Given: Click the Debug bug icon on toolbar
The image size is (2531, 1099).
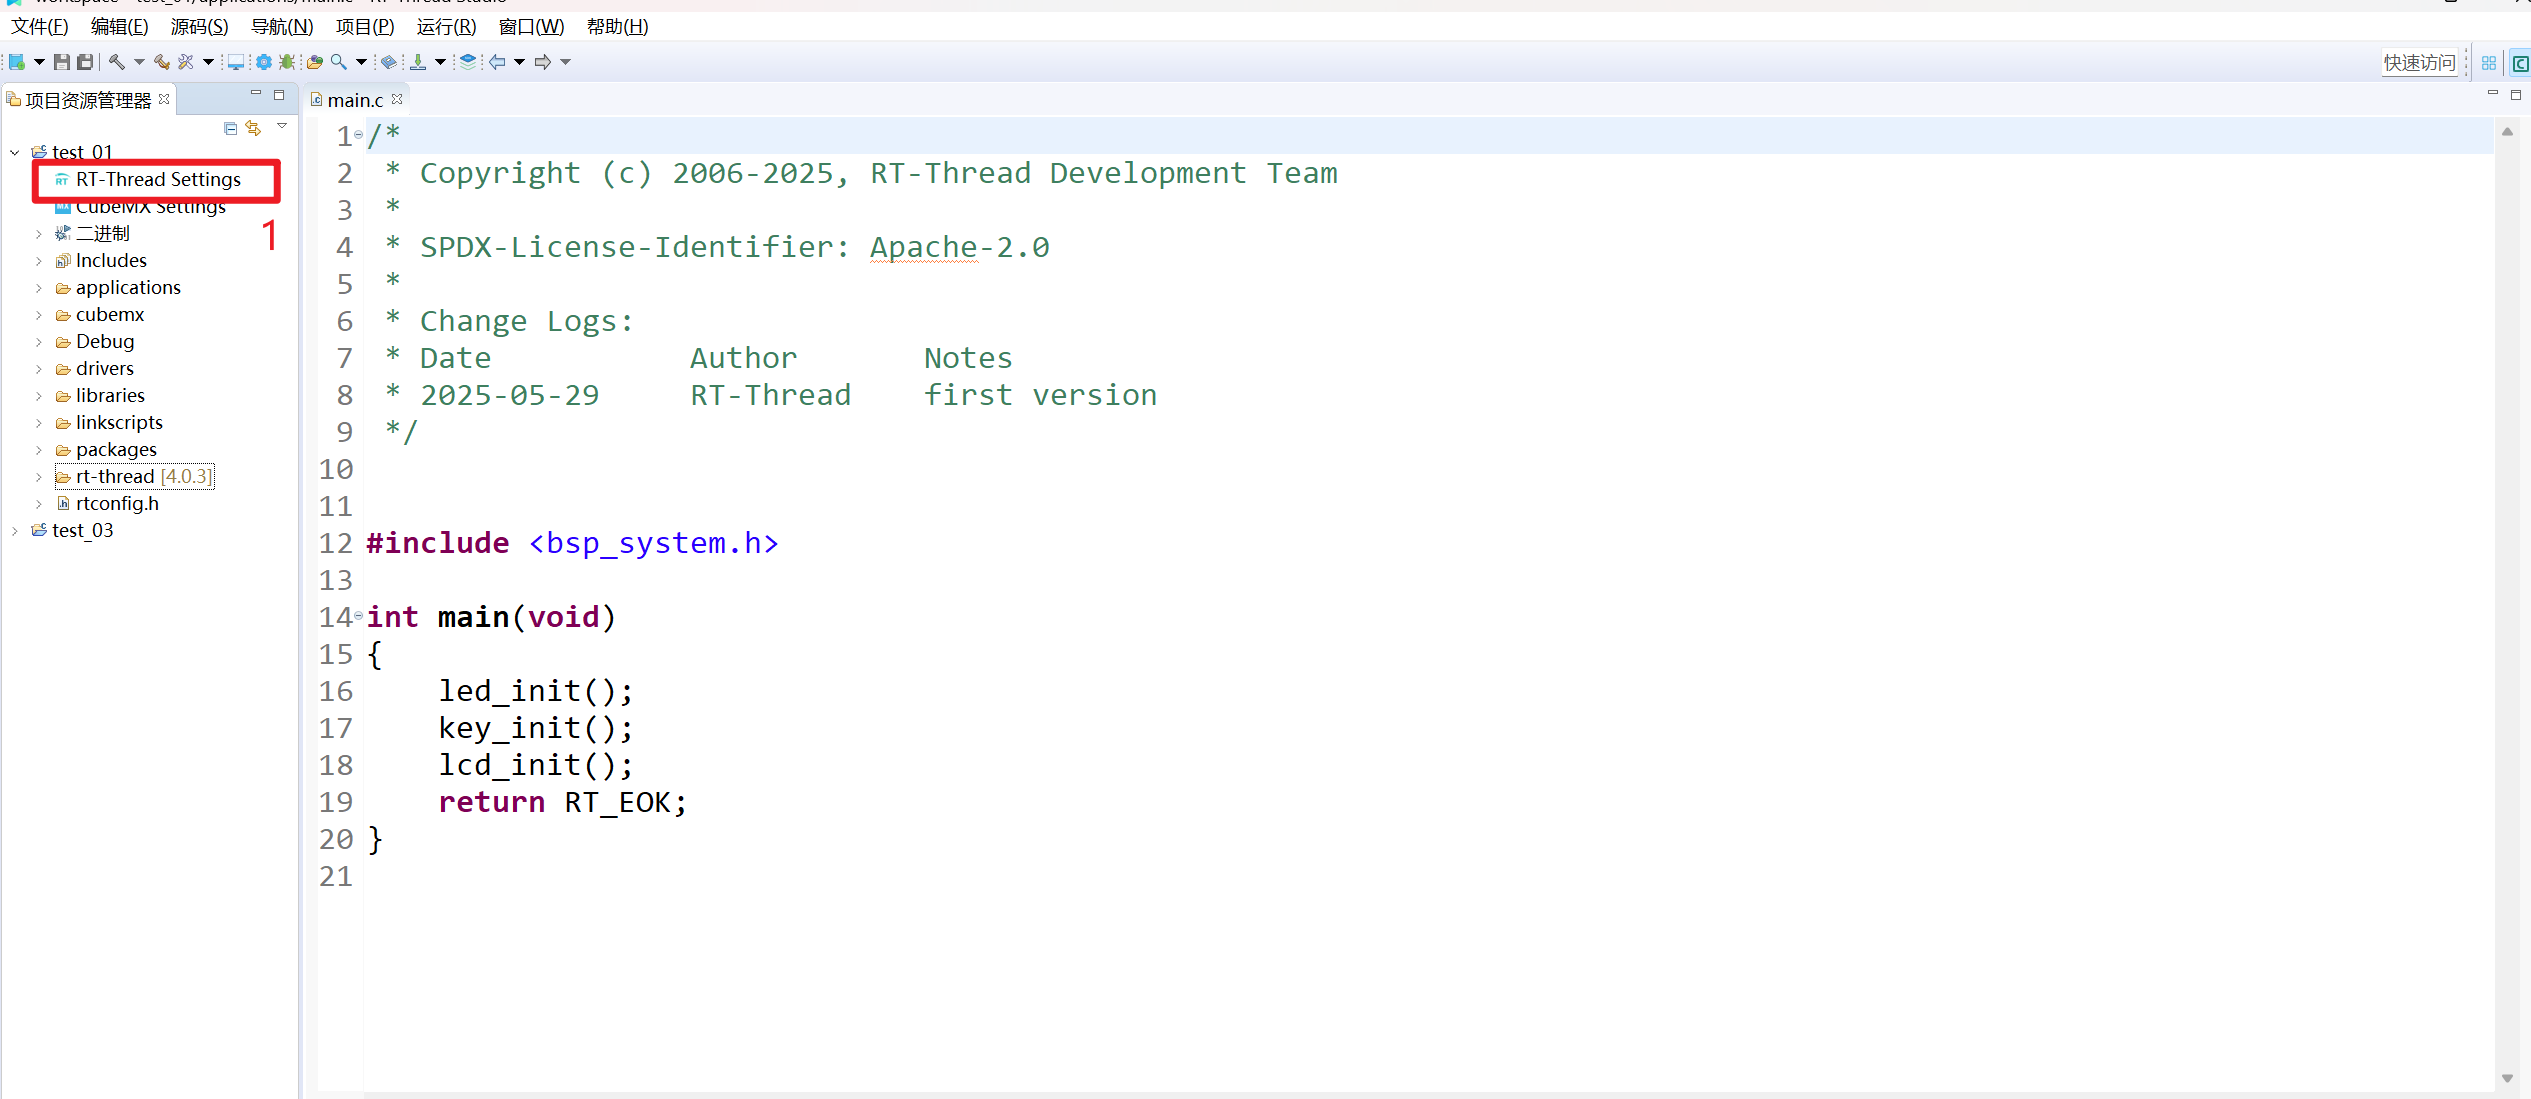Looking at the screenshot, I should point(286,62).
